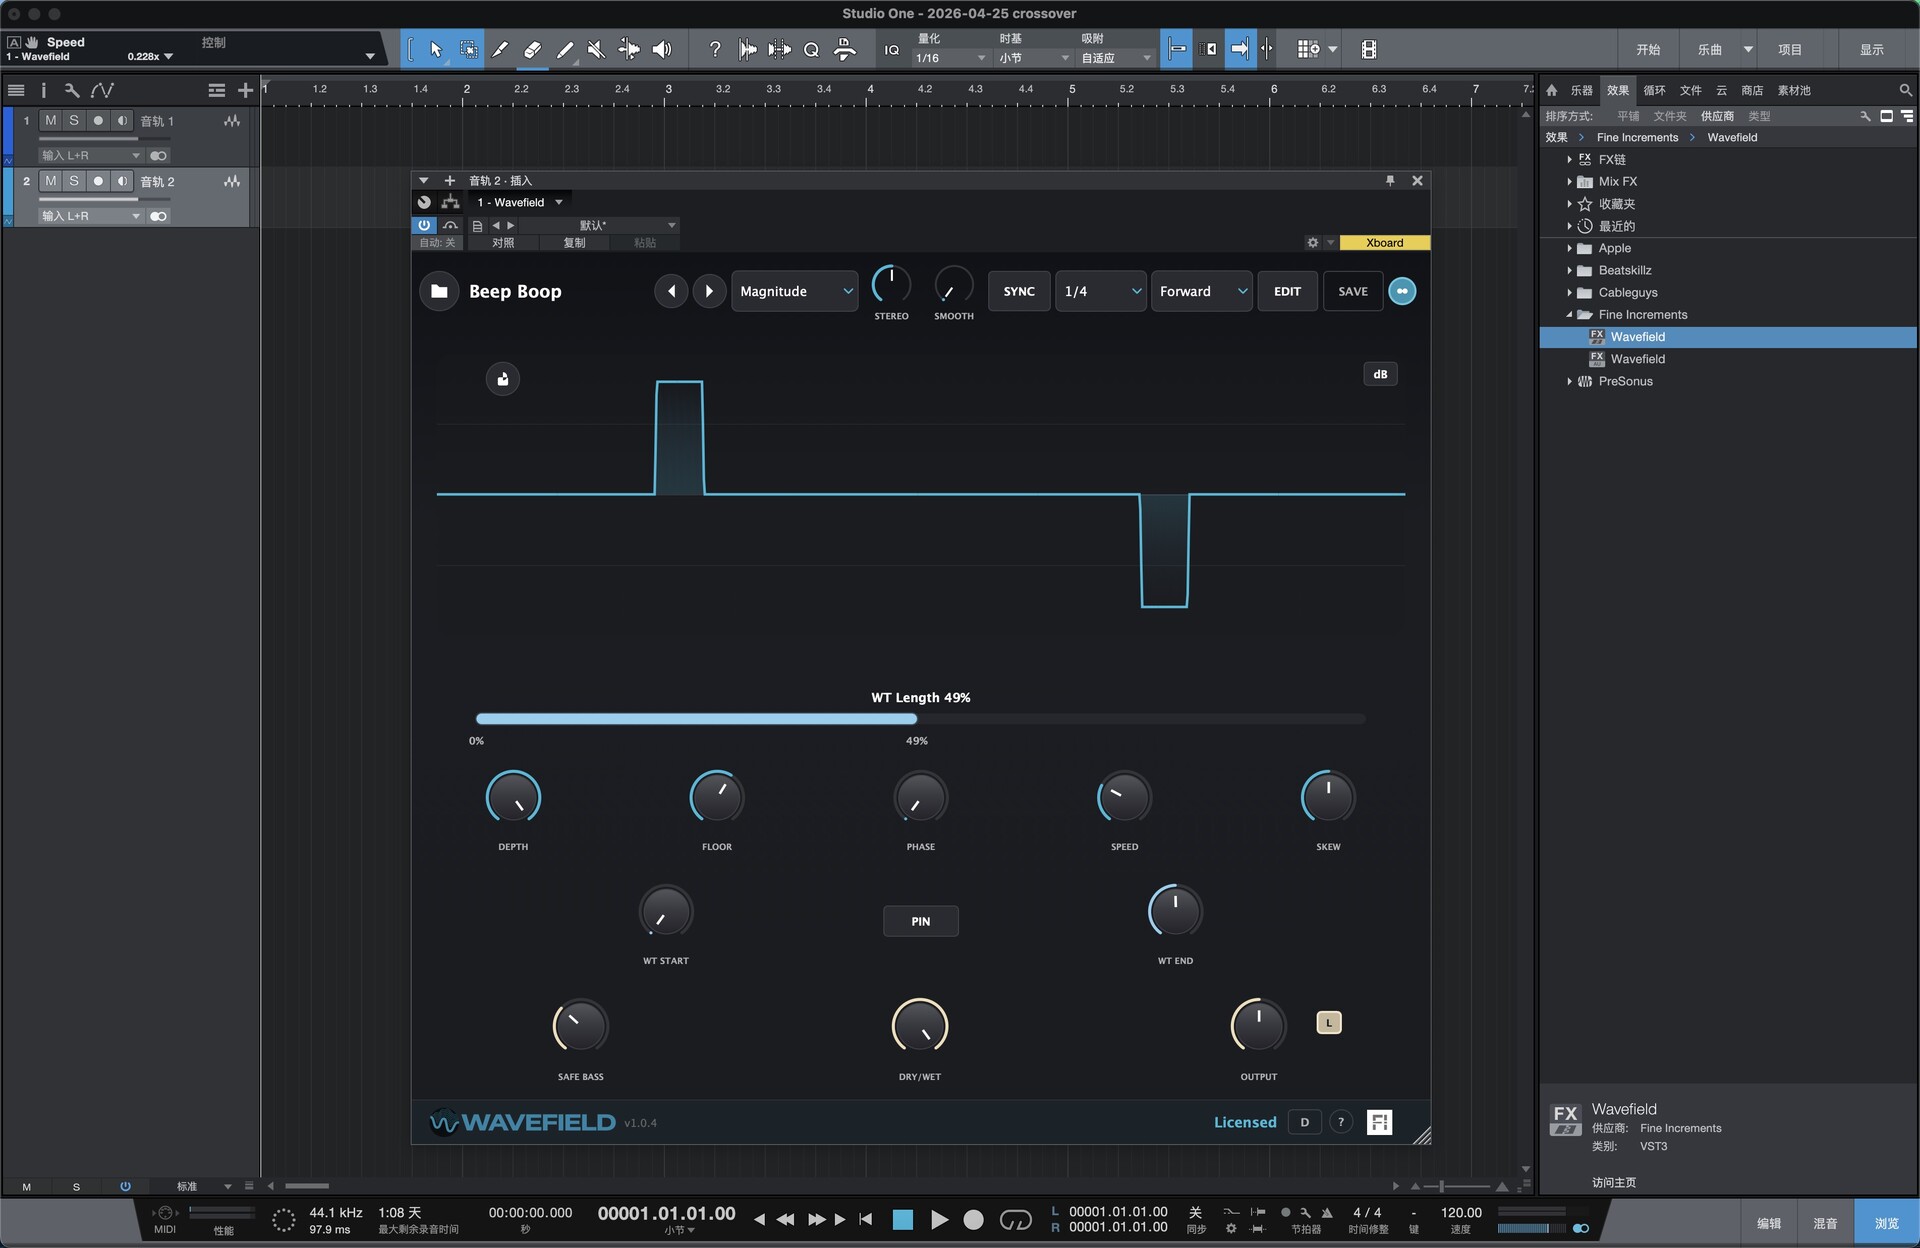Click the Fine Increments logo icon
The height and width of the screenshot is (1248, 1920).
(x=1379, y=1122)
